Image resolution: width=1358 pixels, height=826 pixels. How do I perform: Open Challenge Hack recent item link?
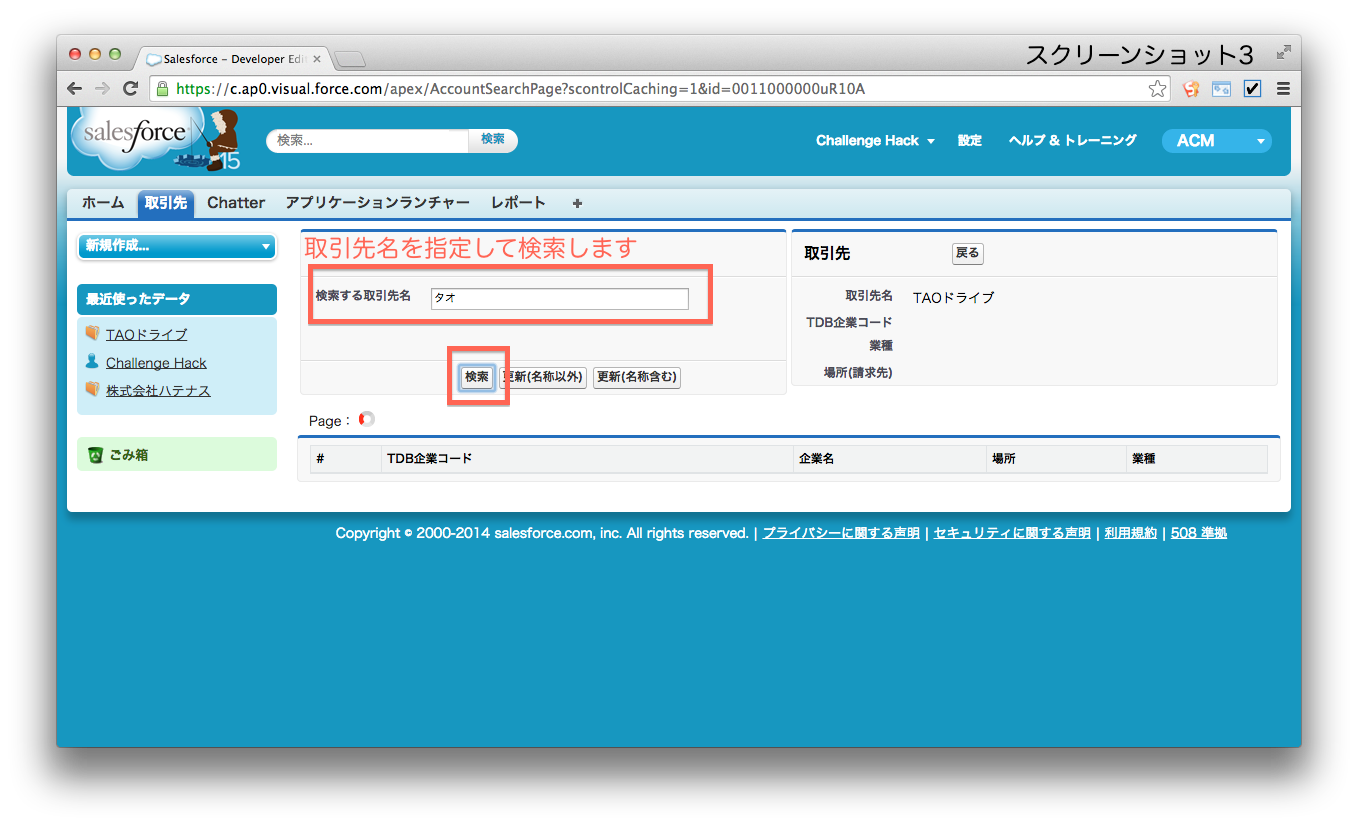[x=156, y=362]
